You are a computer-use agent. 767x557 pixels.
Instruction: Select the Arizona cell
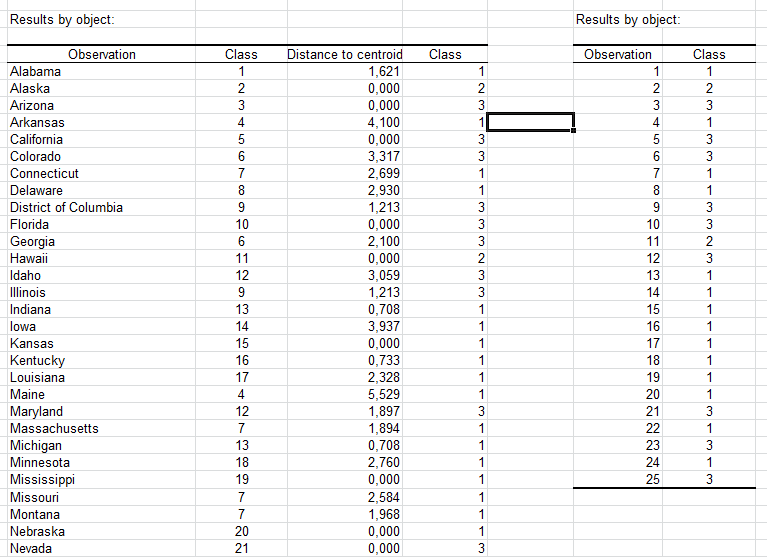pyautogui.click(x=101, y=106)
